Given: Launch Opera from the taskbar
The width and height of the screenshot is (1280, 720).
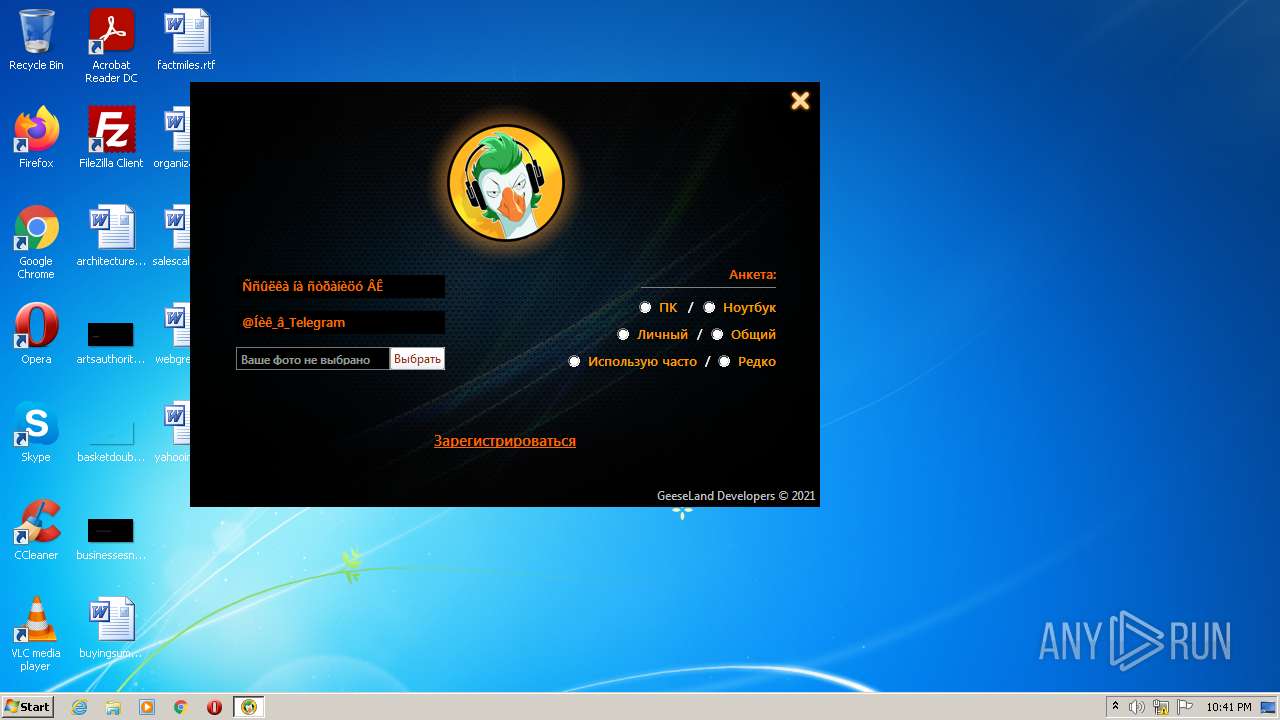Looking at the screenshot, I should point(214,707).
